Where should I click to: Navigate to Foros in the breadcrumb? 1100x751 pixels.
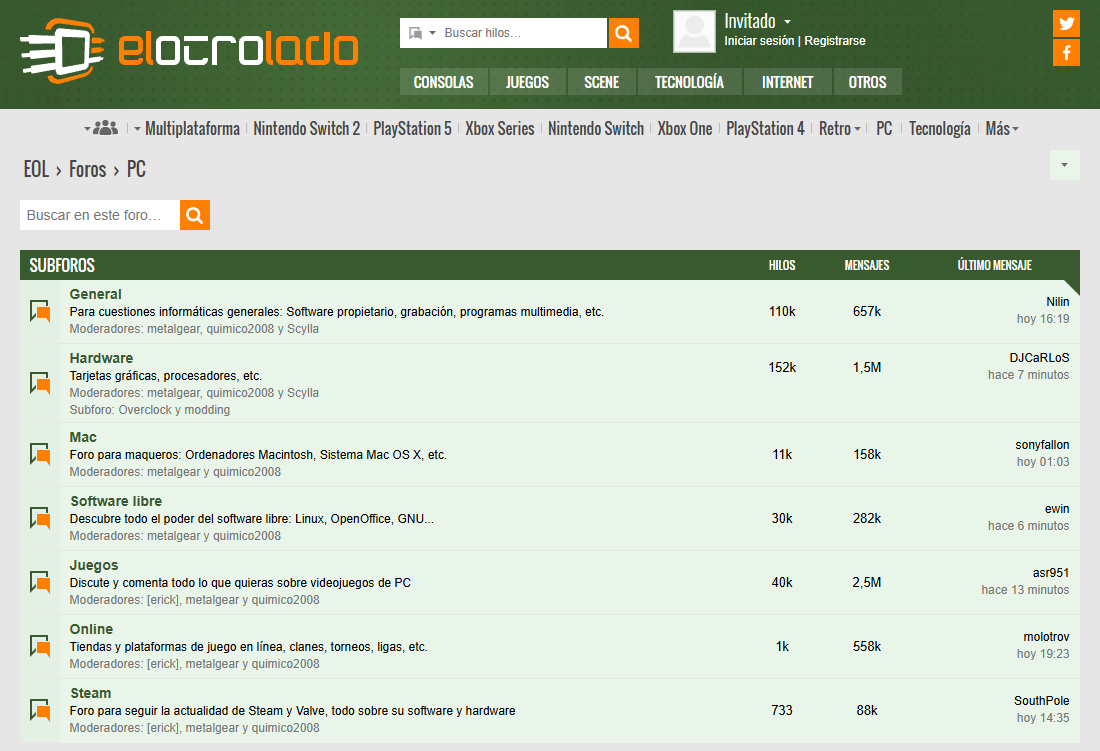tap(88, 170)
